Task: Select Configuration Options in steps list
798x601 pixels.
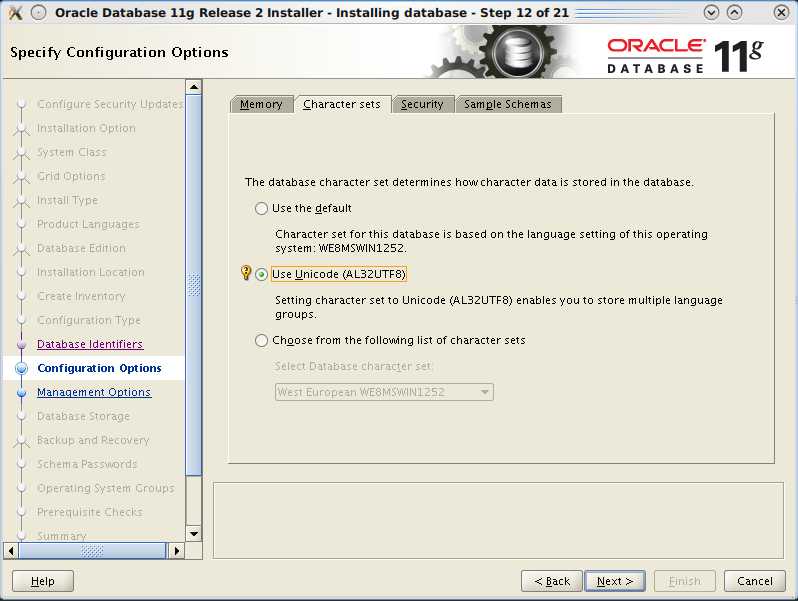Action: 99,368
